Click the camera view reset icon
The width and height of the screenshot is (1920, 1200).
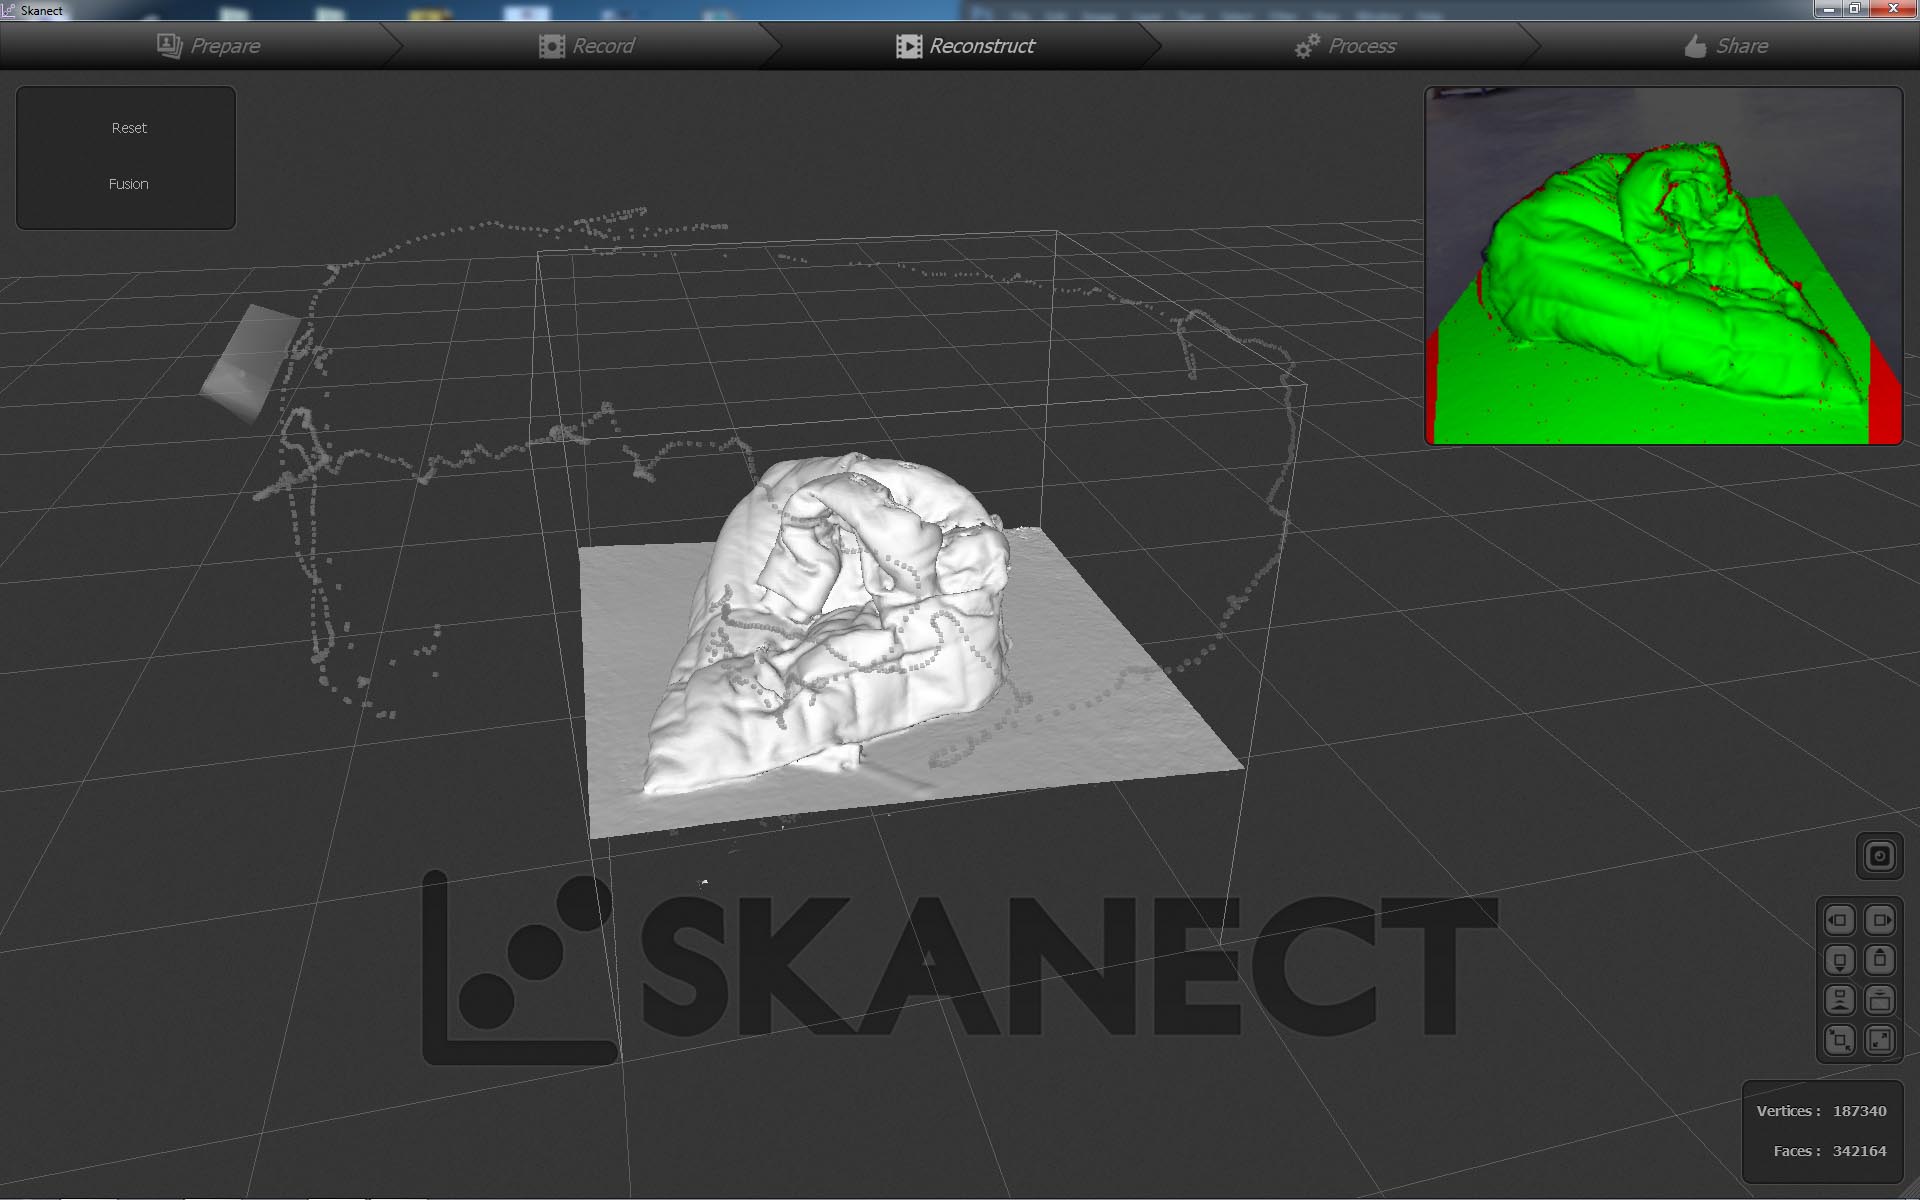click(1879, 856)
